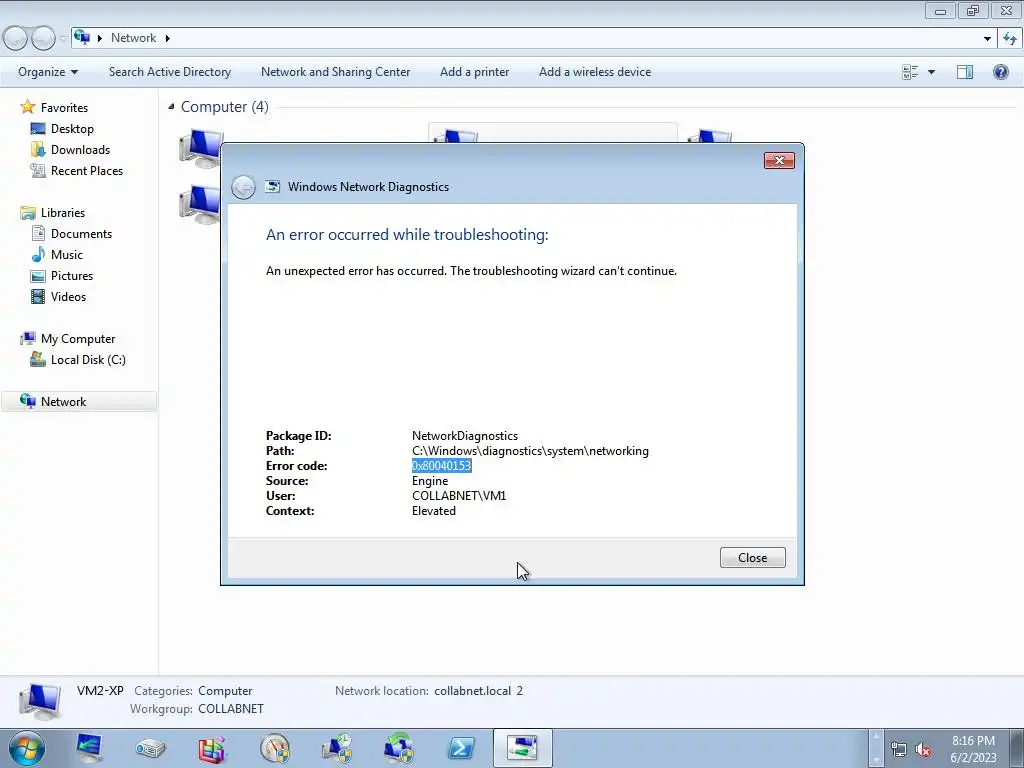
Task: Click the Network breadcrumb in the address bar
Action: pos(133,38)
